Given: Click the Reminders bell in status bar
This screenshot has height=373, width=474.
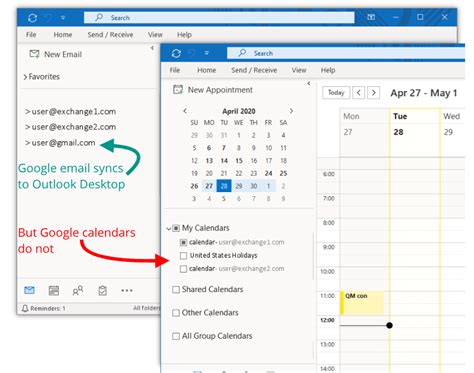Looking at the screenshot, I should click(x=25, y=308).
